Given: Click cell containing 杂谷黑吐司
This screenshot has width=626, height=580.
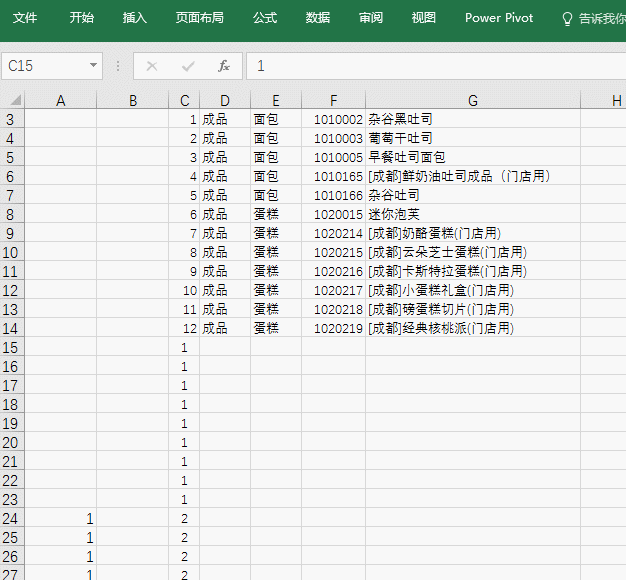Looking at the screenshot, I should click(x=400, y=119).
